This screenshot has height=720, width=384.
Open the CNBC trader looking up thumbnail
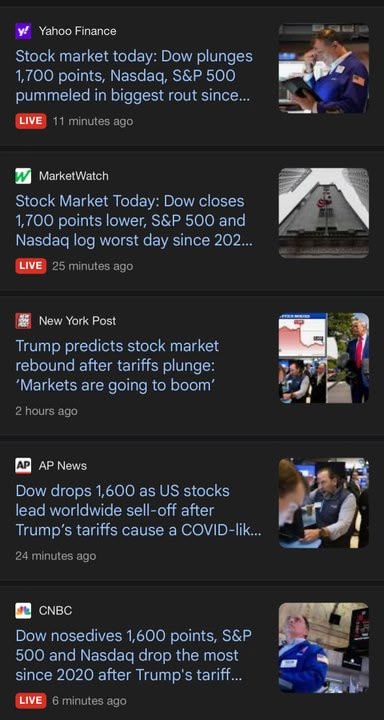click(x=324, y=648)
